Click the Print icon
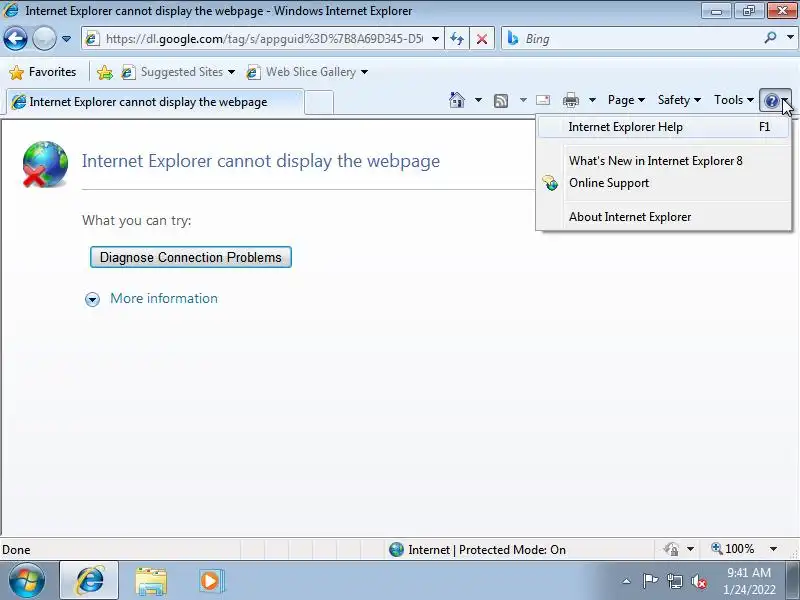 pyautogui.click(x=570, y=100)
